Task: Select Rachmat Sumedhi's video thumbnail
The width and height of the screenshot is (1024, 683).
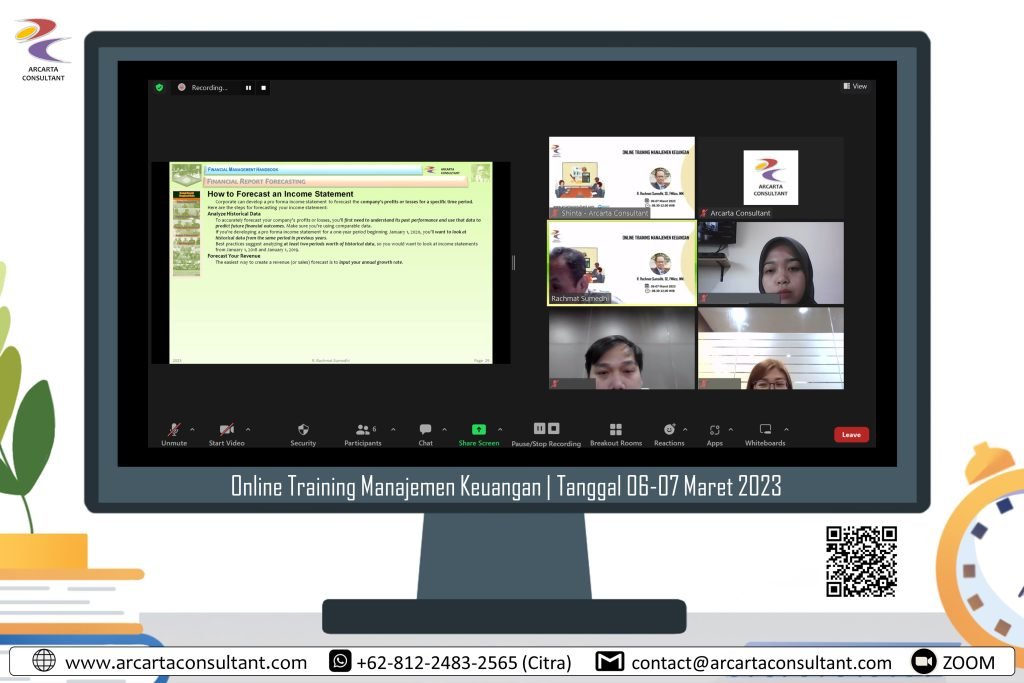Action: 621,262
